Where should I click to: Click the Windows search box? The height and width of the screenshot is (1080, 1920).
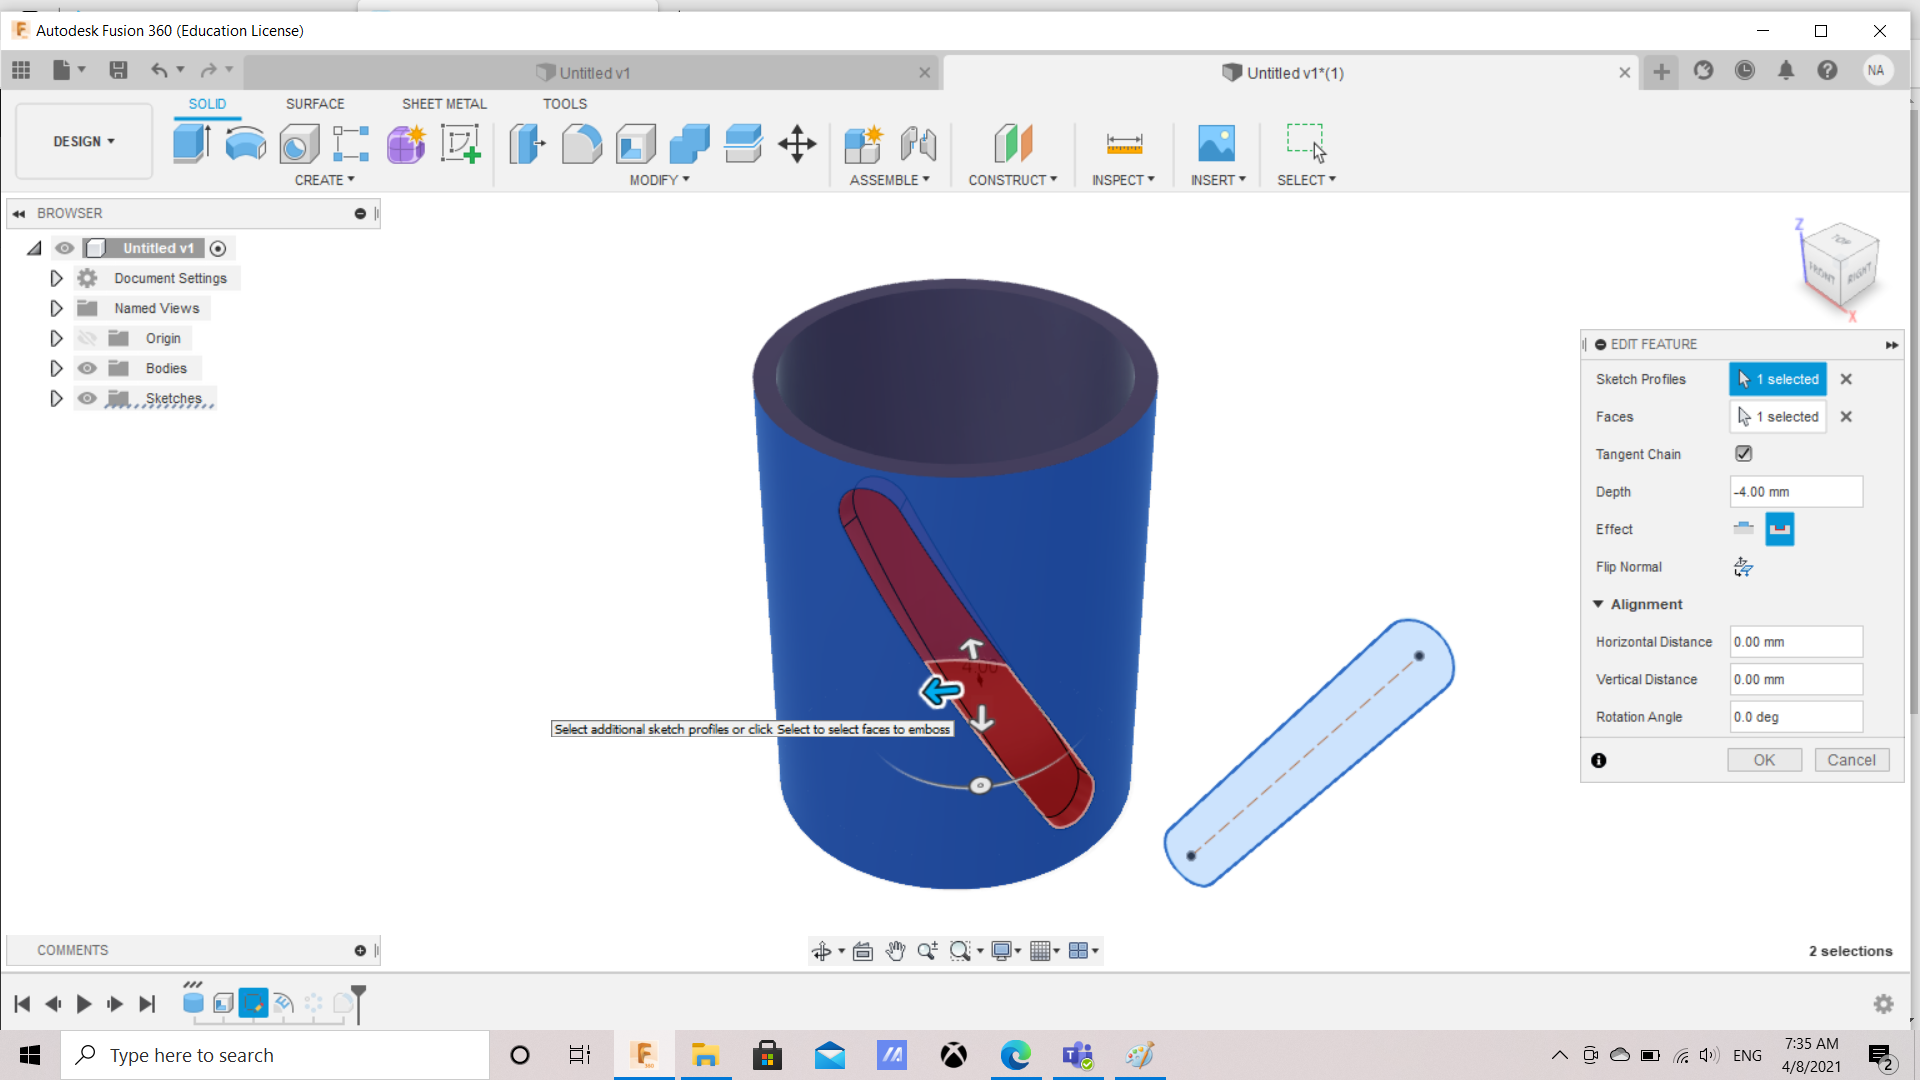click(276, 1055)
